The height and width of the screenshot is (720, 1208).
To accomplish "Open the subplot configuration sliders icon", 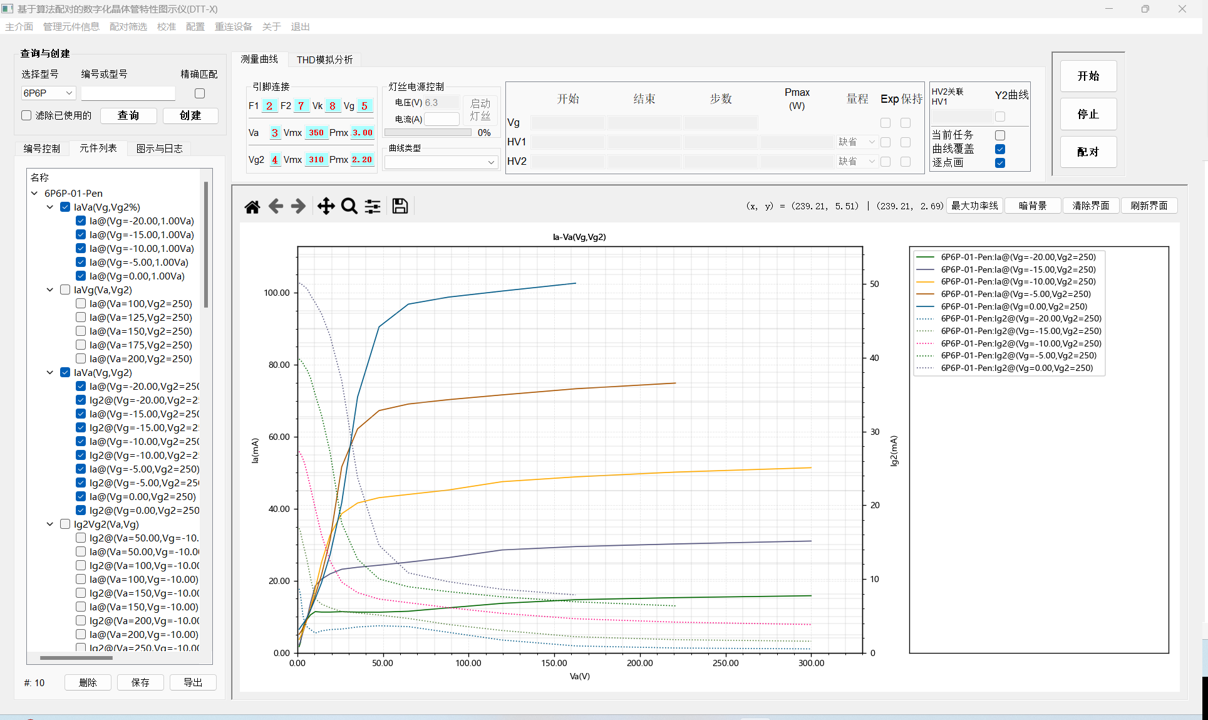I will [372, 206].
